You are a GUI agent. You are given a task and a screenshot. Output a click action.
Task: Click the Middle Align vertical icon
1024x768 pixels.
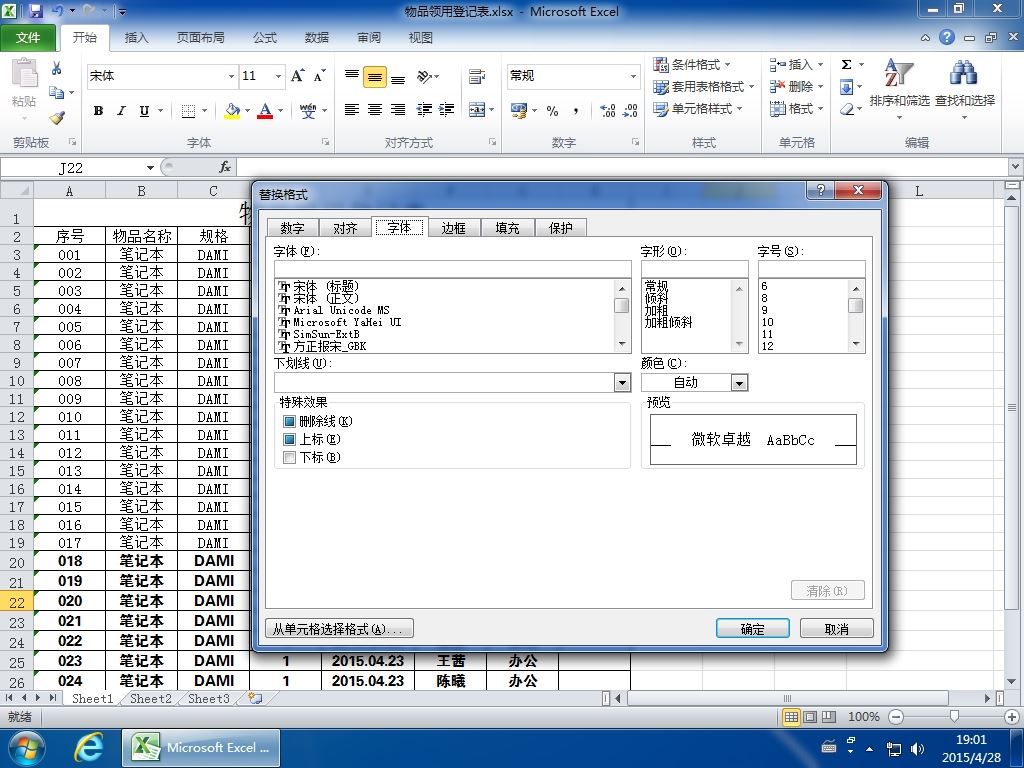375,78
